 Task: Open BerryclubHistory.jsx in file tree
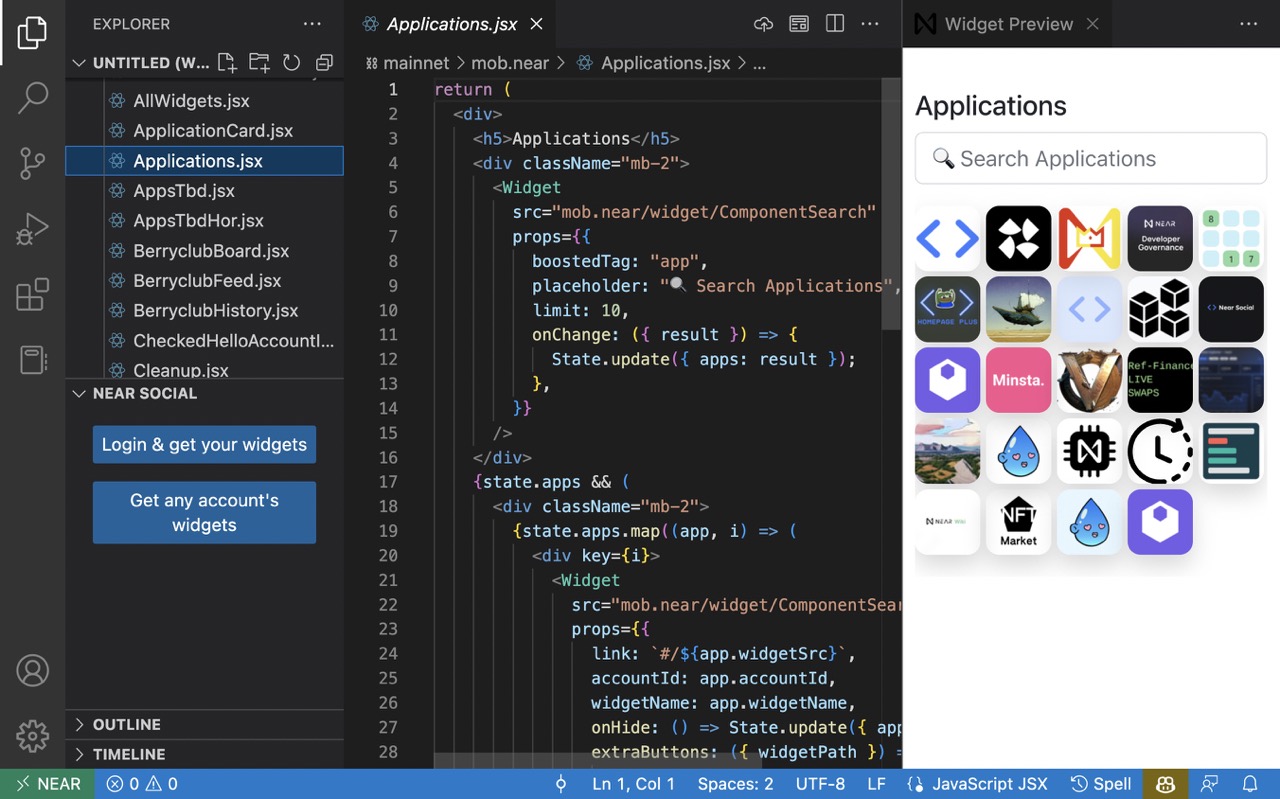click(205, 311)
